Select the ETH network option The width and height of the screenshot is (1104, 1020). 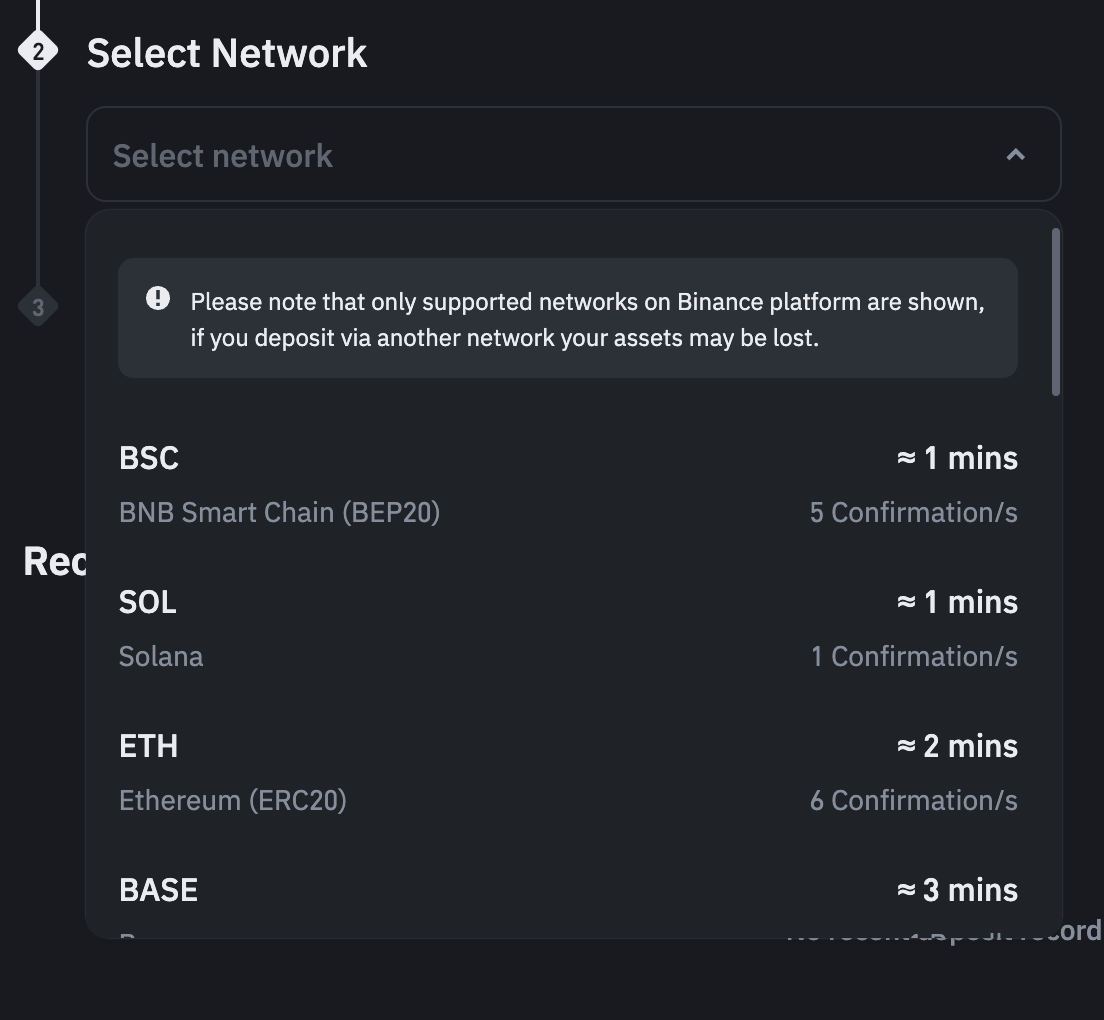(x=149, y=746)
